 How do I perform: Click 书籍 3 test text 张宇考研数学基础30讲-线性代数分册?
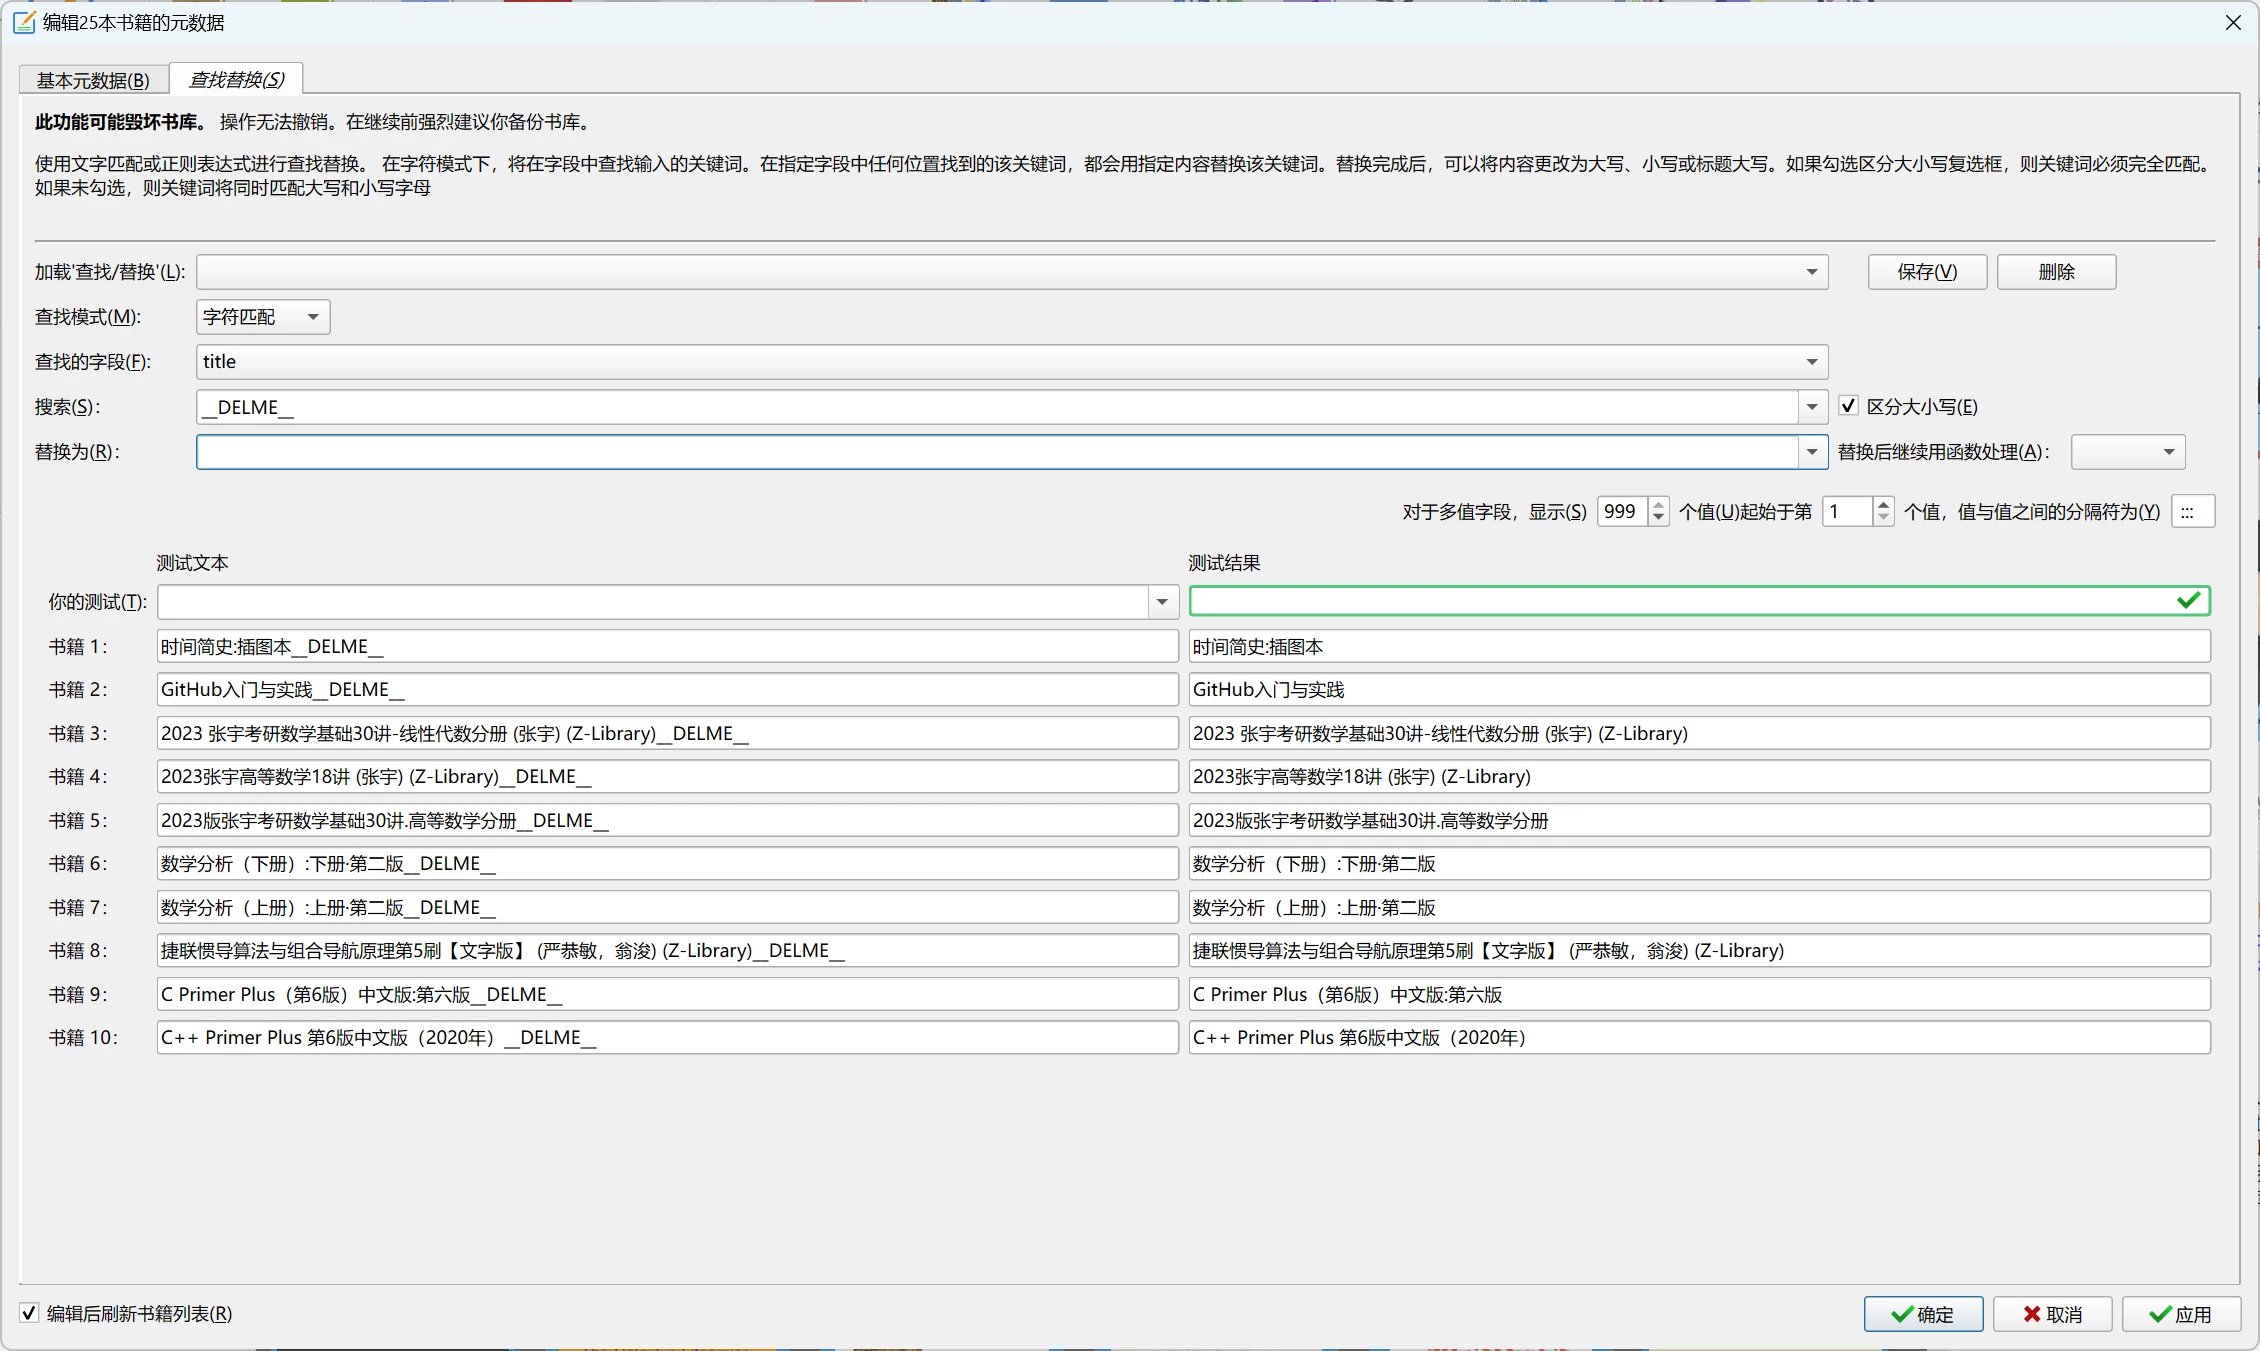click(667, 733)
